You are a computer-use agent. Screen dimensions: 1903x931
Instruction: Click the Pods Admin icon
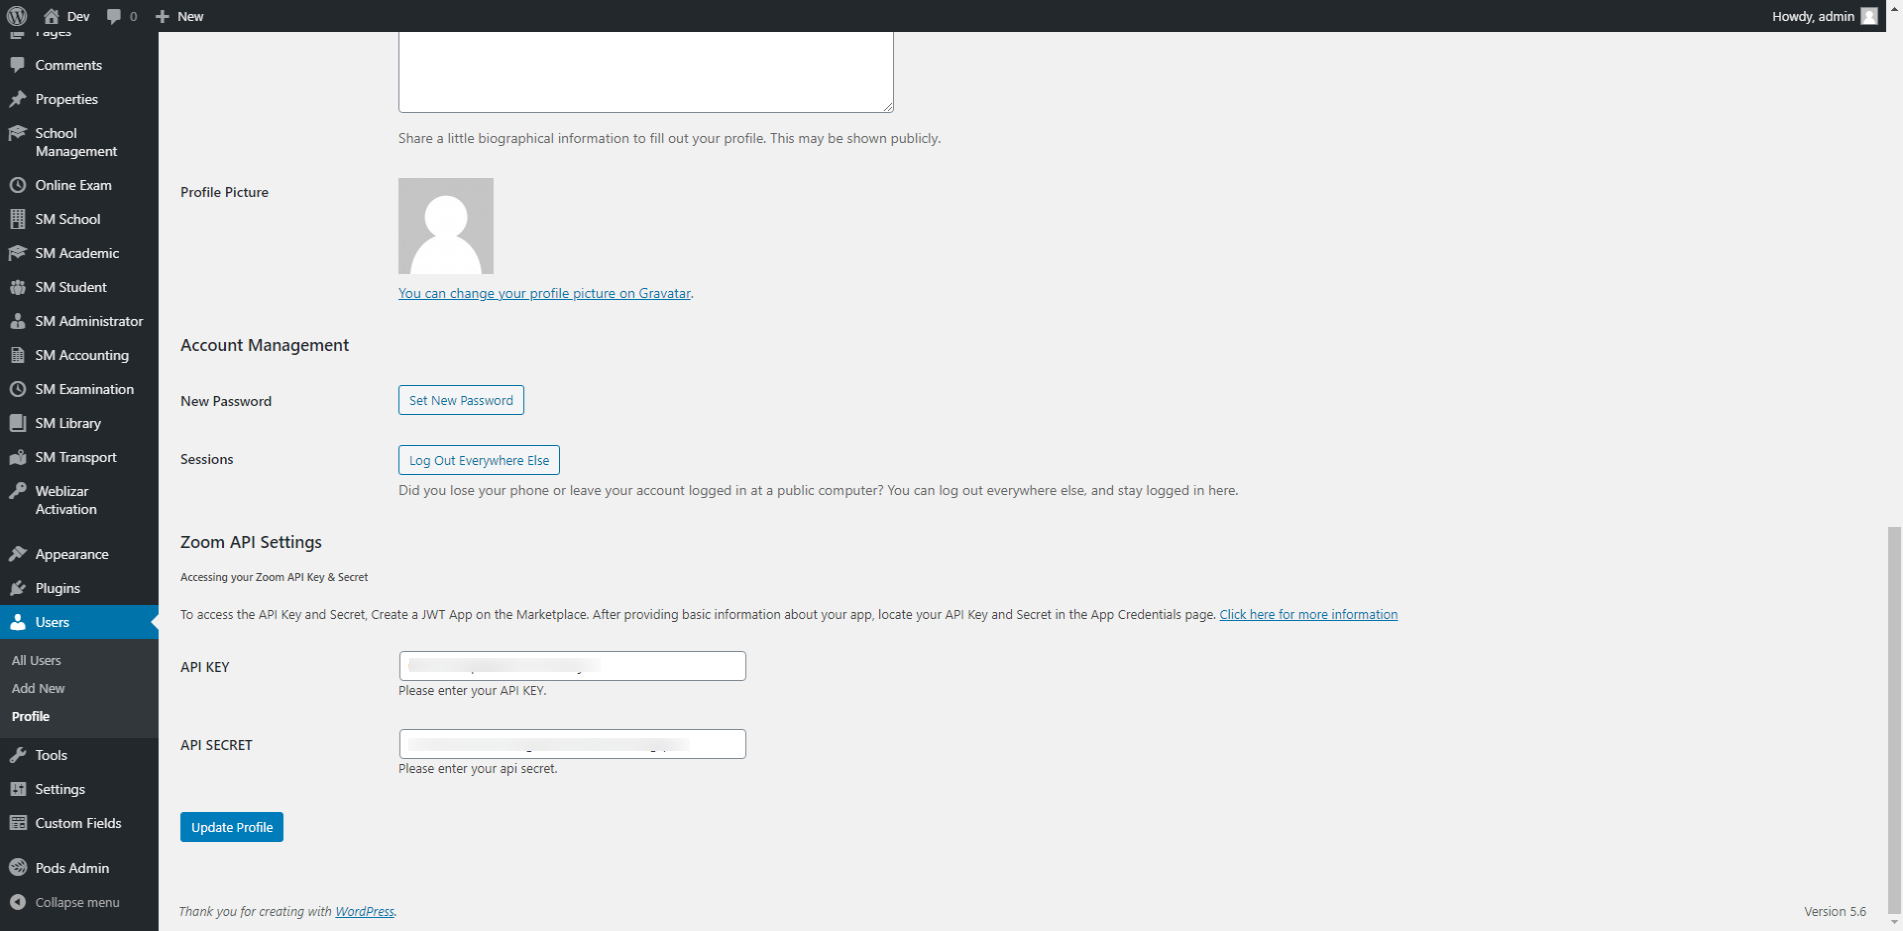[18, 868]
